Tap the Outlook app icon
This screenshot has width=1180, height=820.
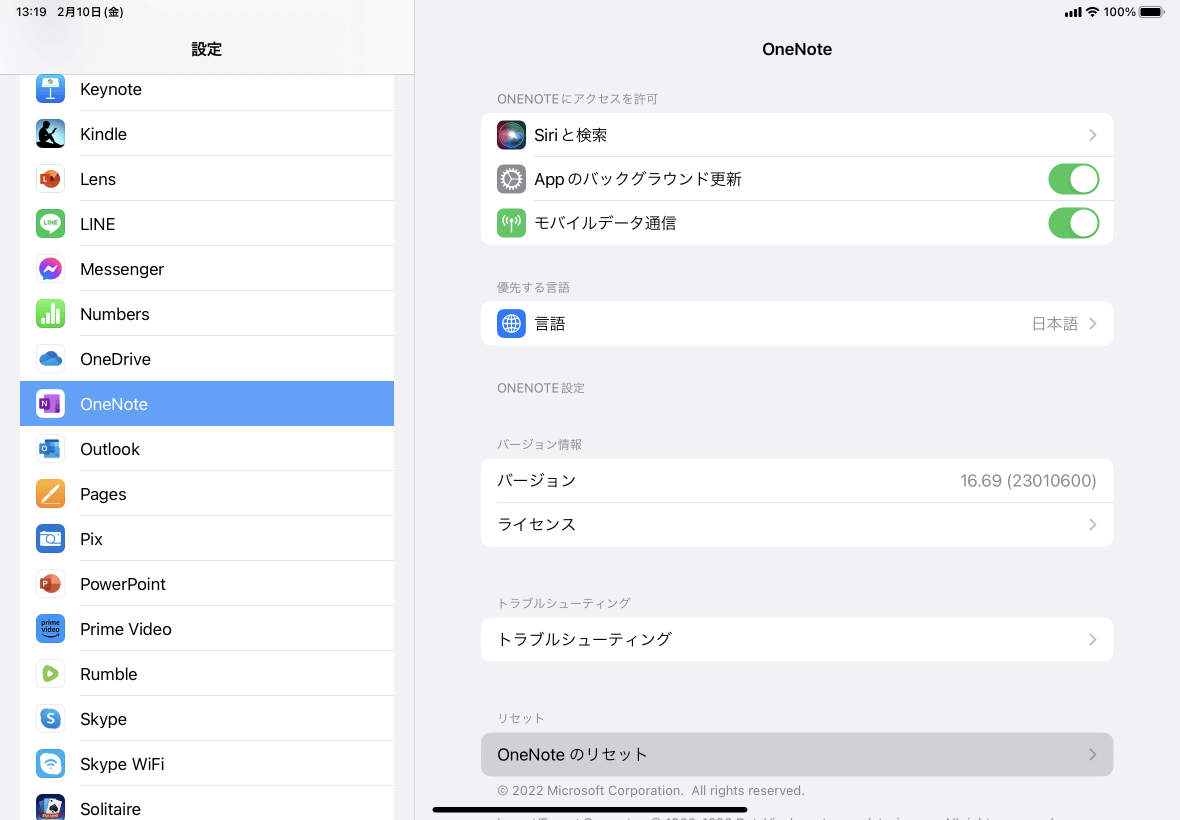coord(50,449)
